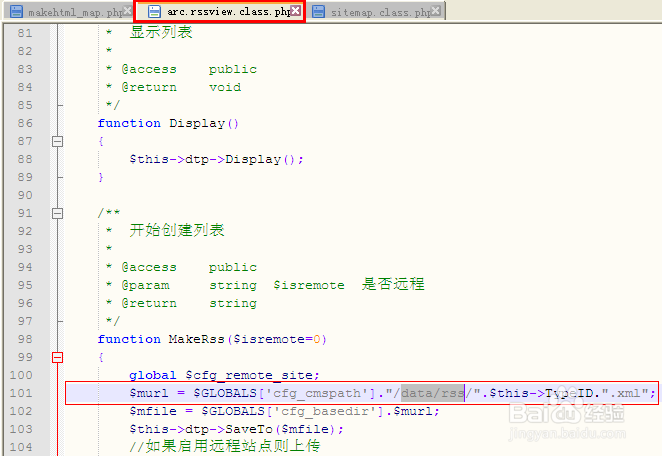Click line number 98 in the margin

(x=25, y=339)
